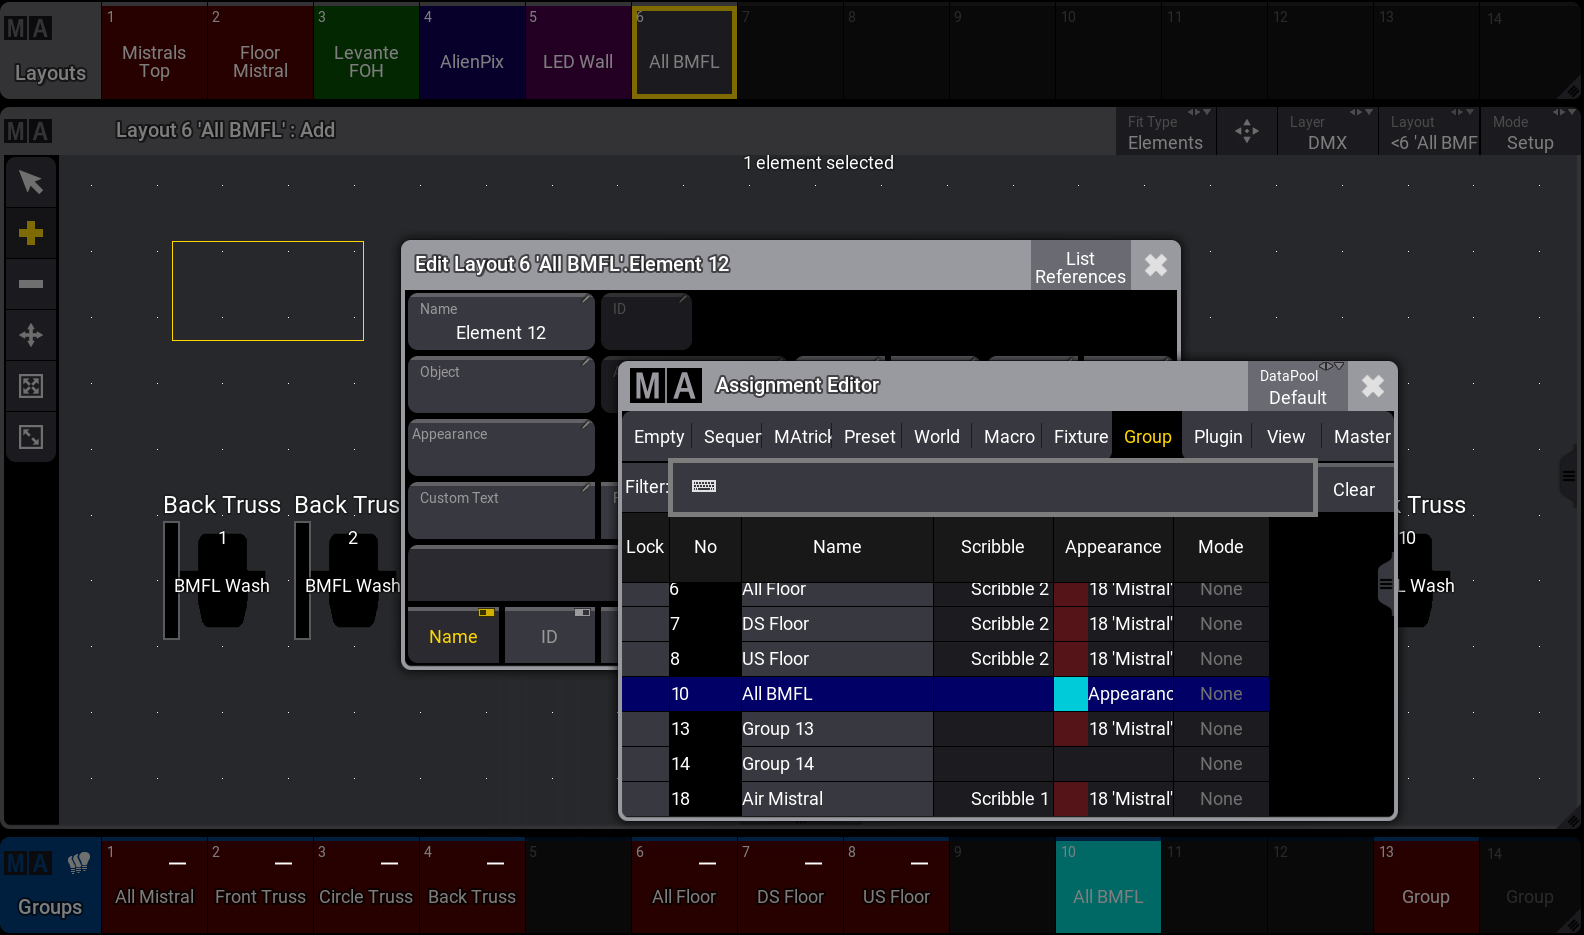The width and height of the screenshot is (1584, 935).
Task: Choose the minus Remove tool
Action: 31,284
